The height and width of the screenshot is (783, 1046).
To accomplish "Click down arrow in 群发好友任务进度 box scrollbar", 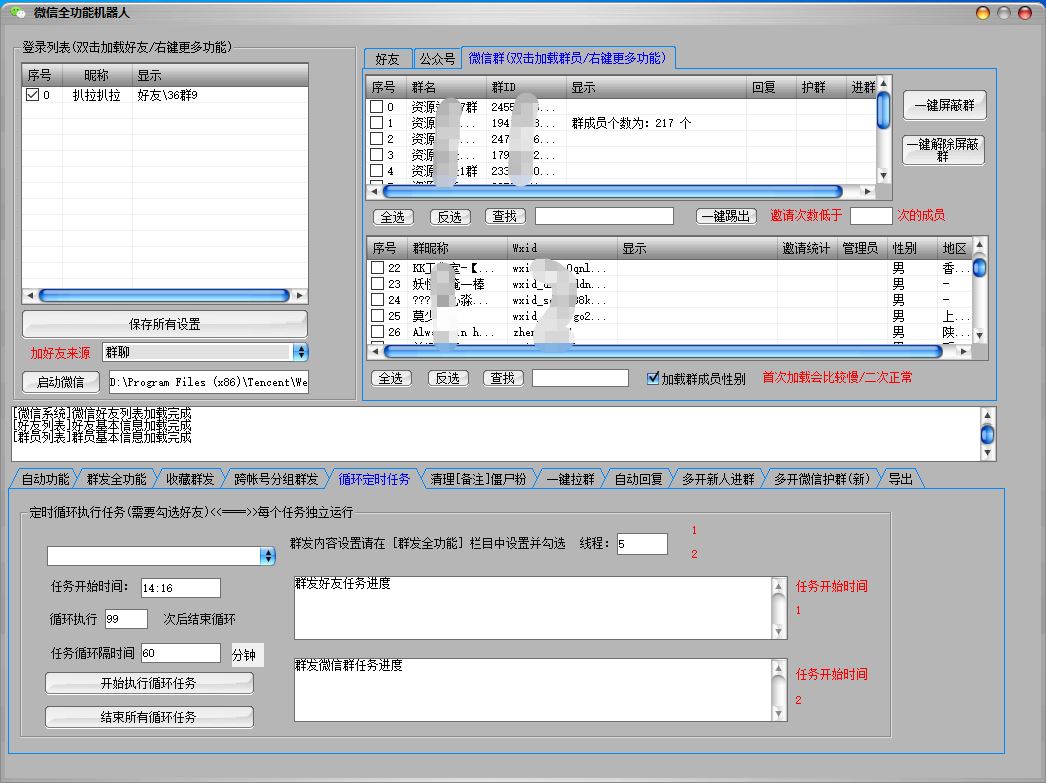I will point(779,632).
